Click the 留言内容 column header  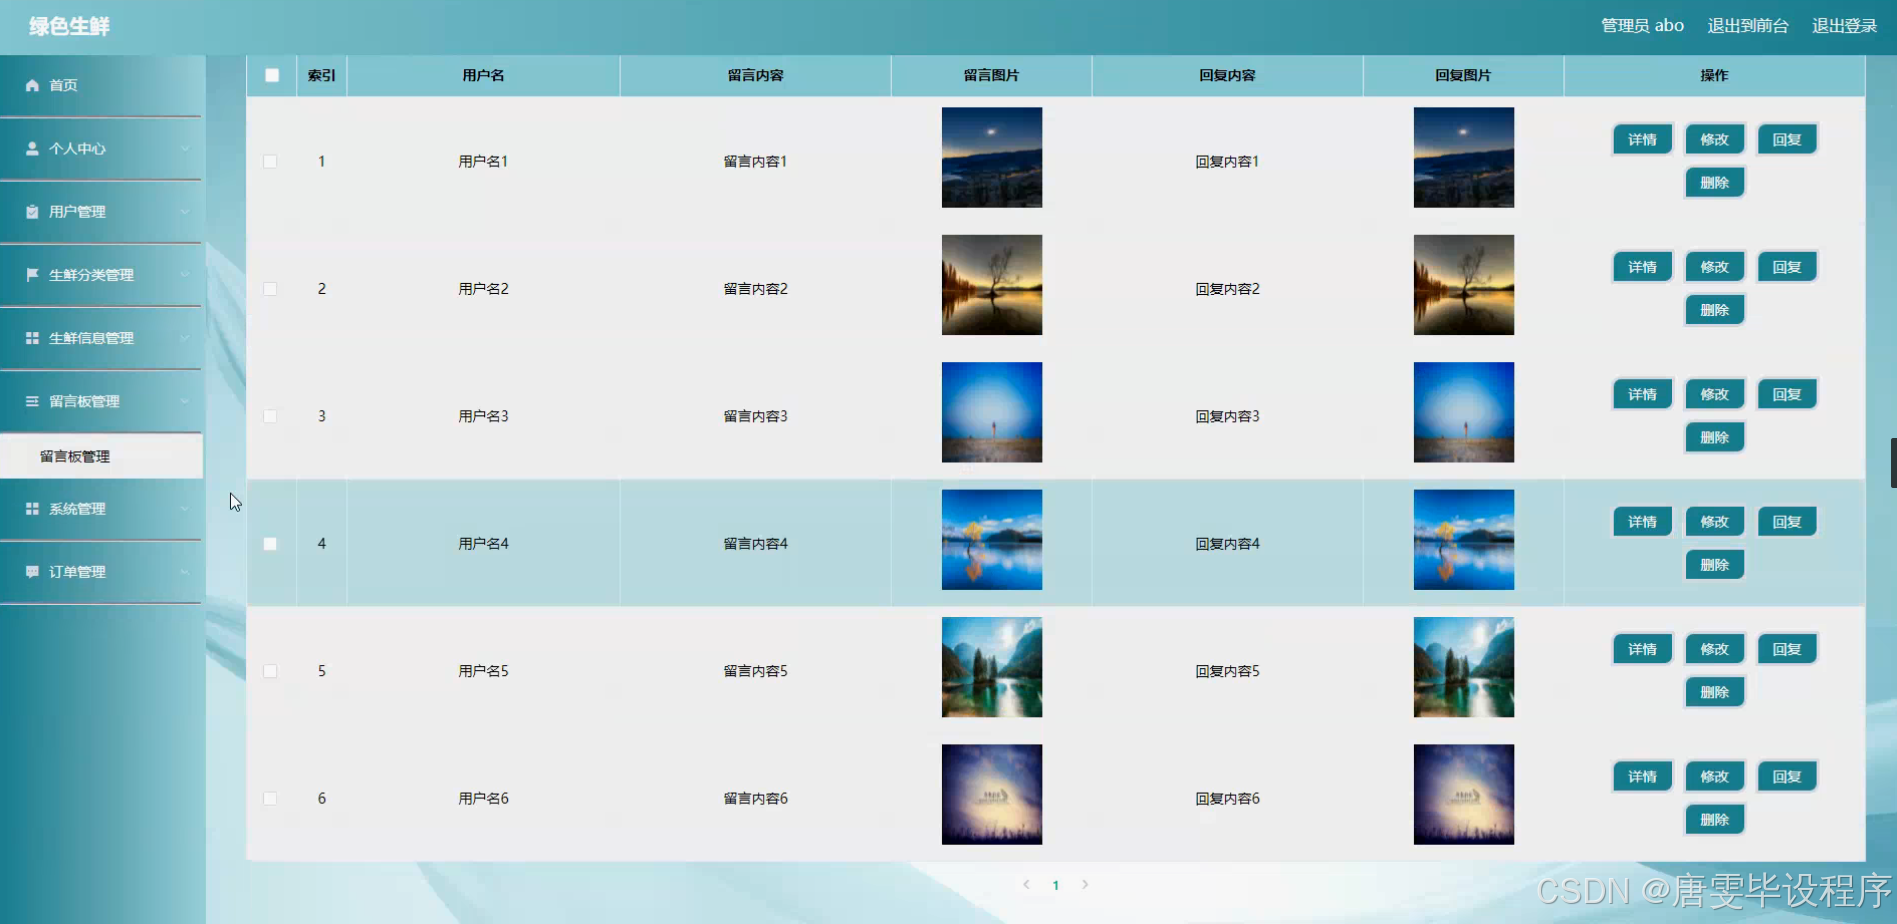pos(755,75)
